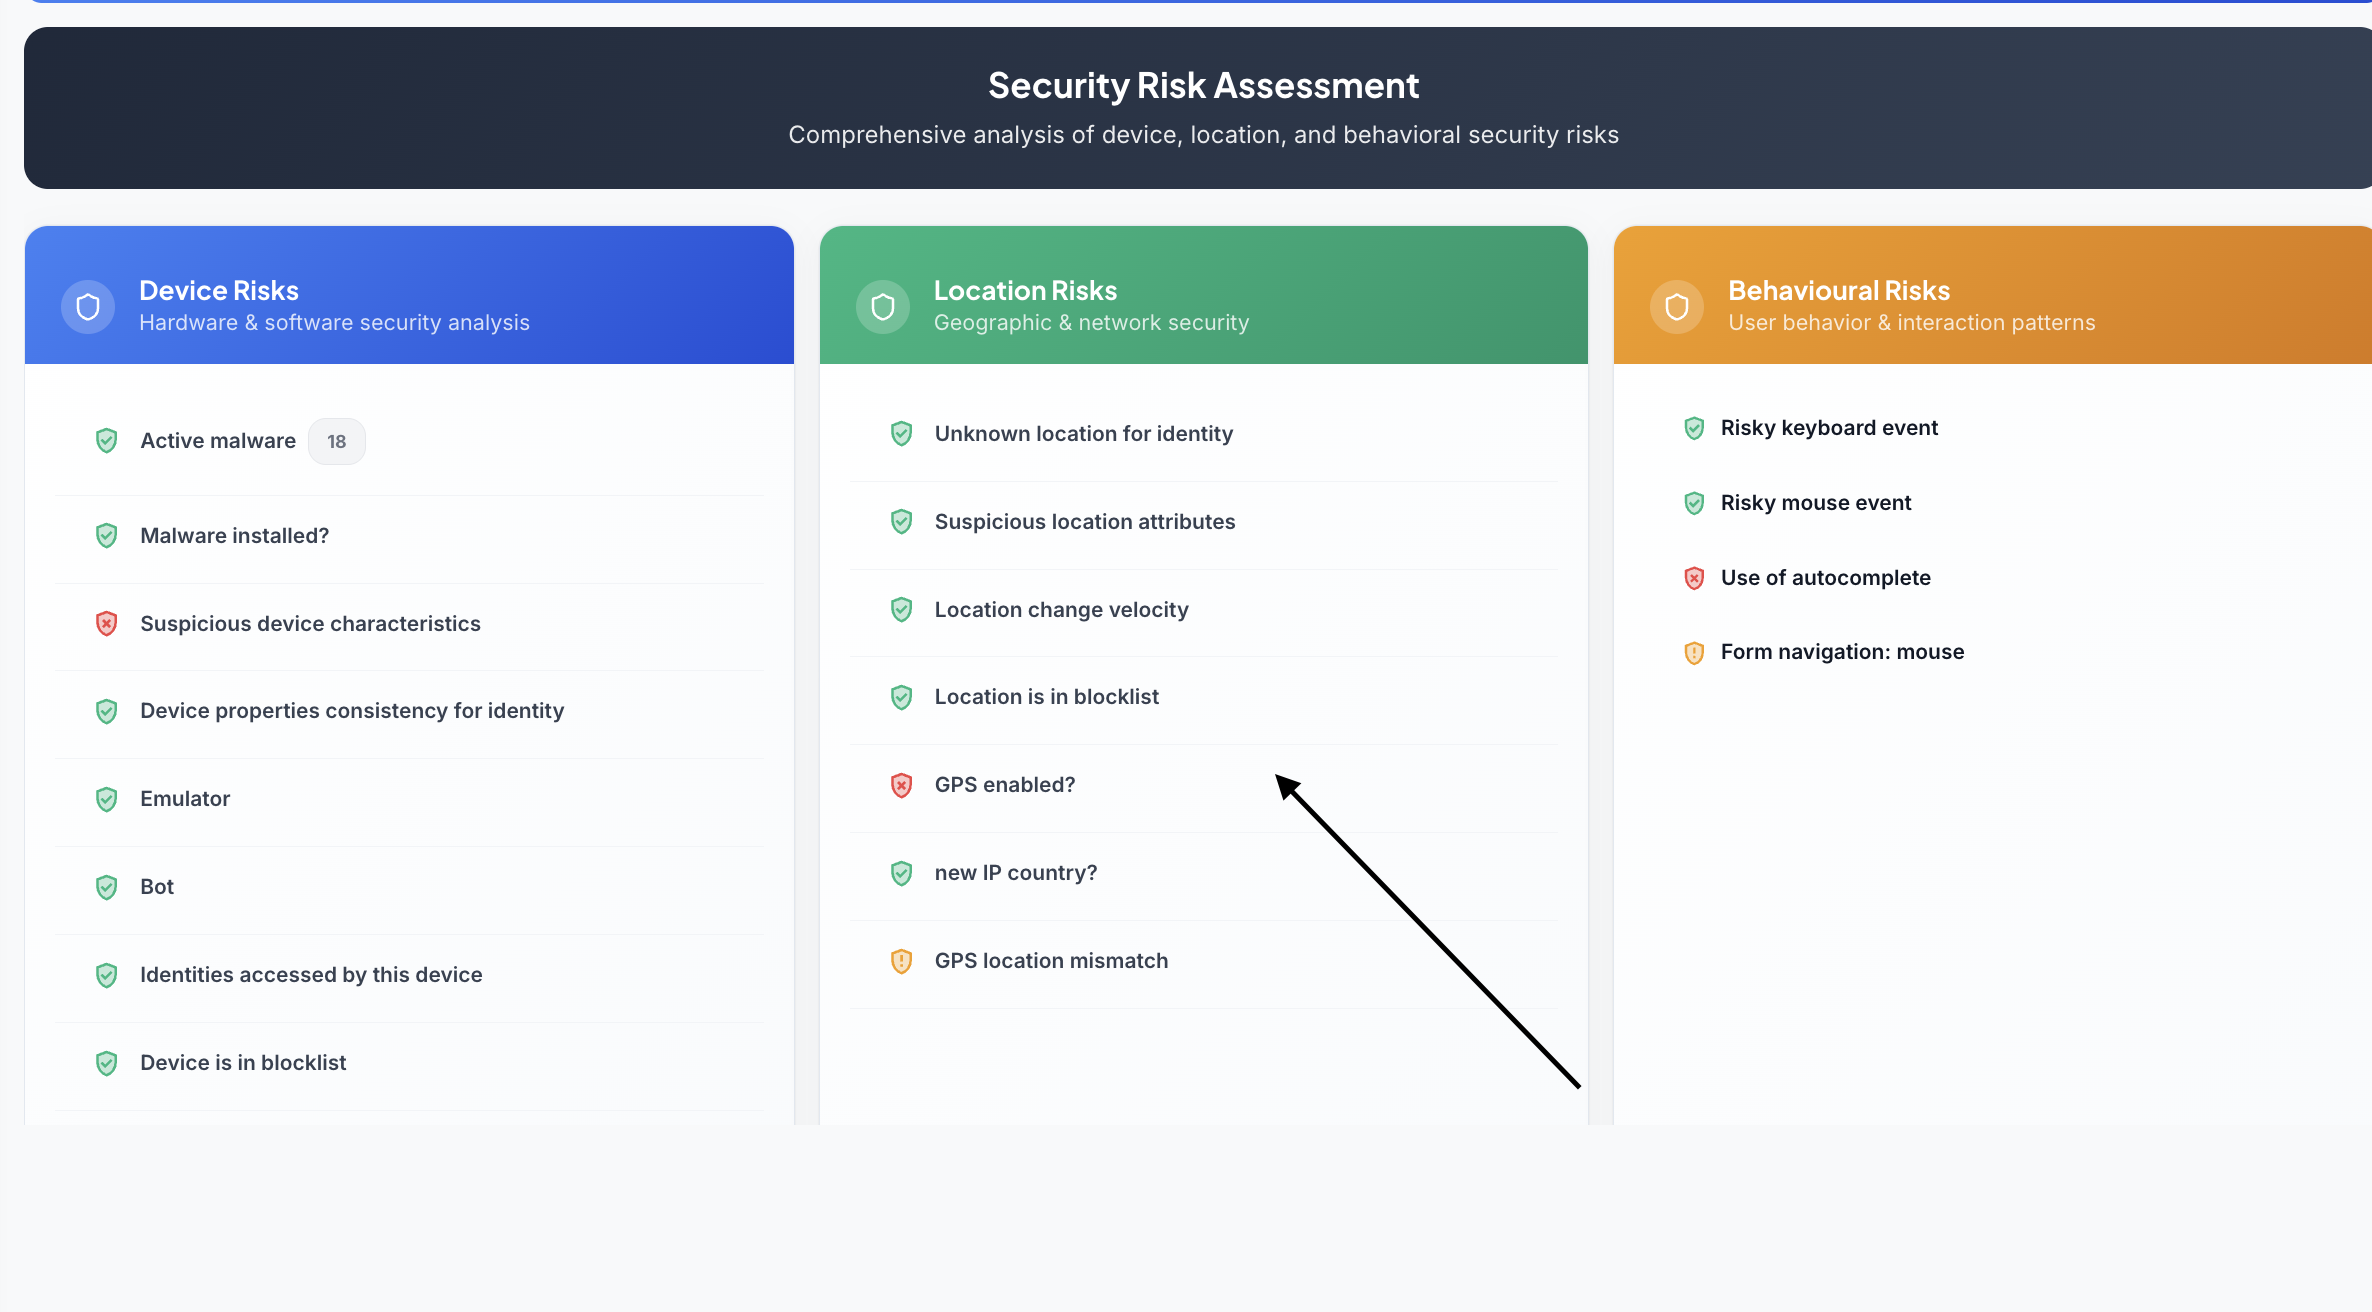Click the new IP country? row
The image size is (2372, 1312).
pyautogui.click(x=1204, y=873)
